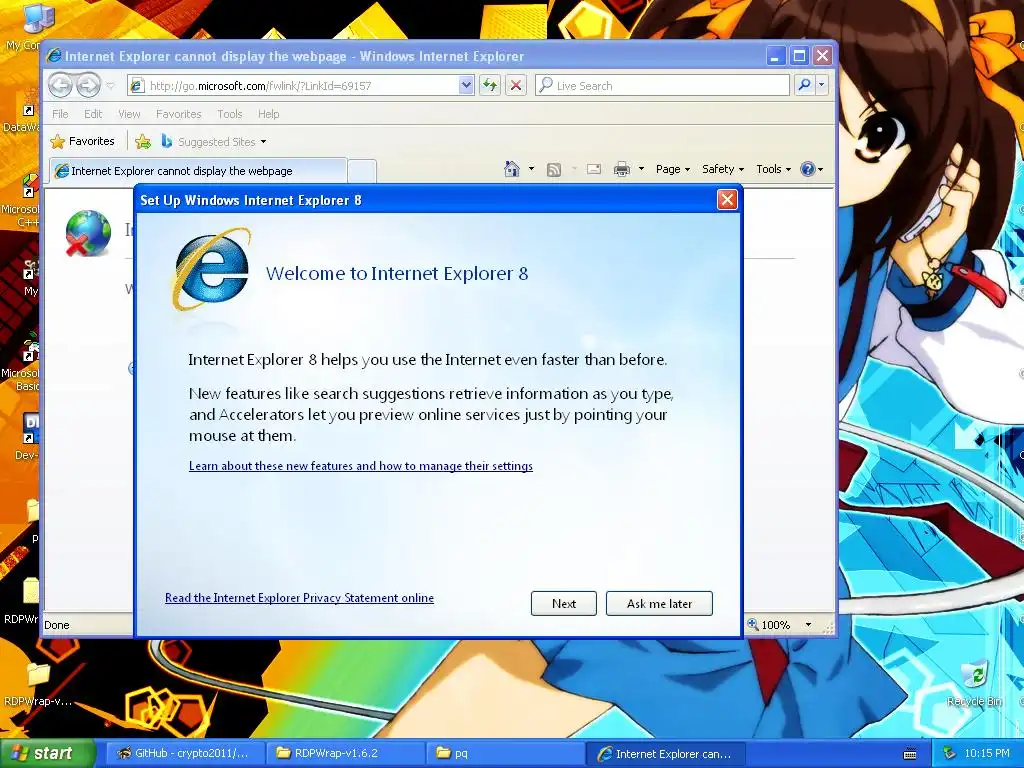Expand the zoom level dropdown arrow

click(808, 625)
